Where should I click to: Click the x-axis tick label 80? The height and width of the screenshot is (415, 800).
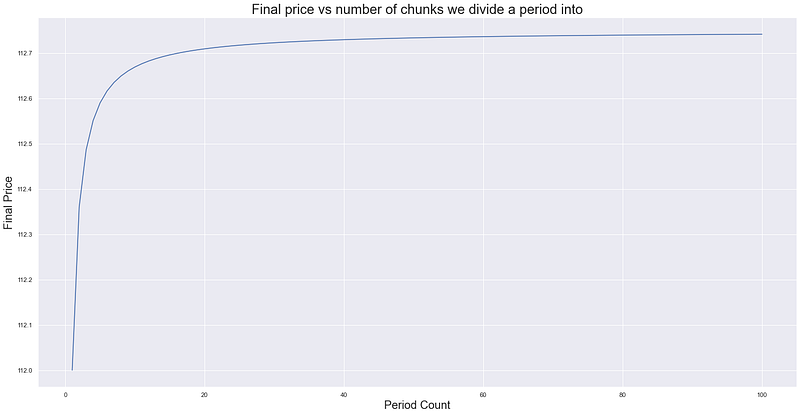[x=623, y=392]
